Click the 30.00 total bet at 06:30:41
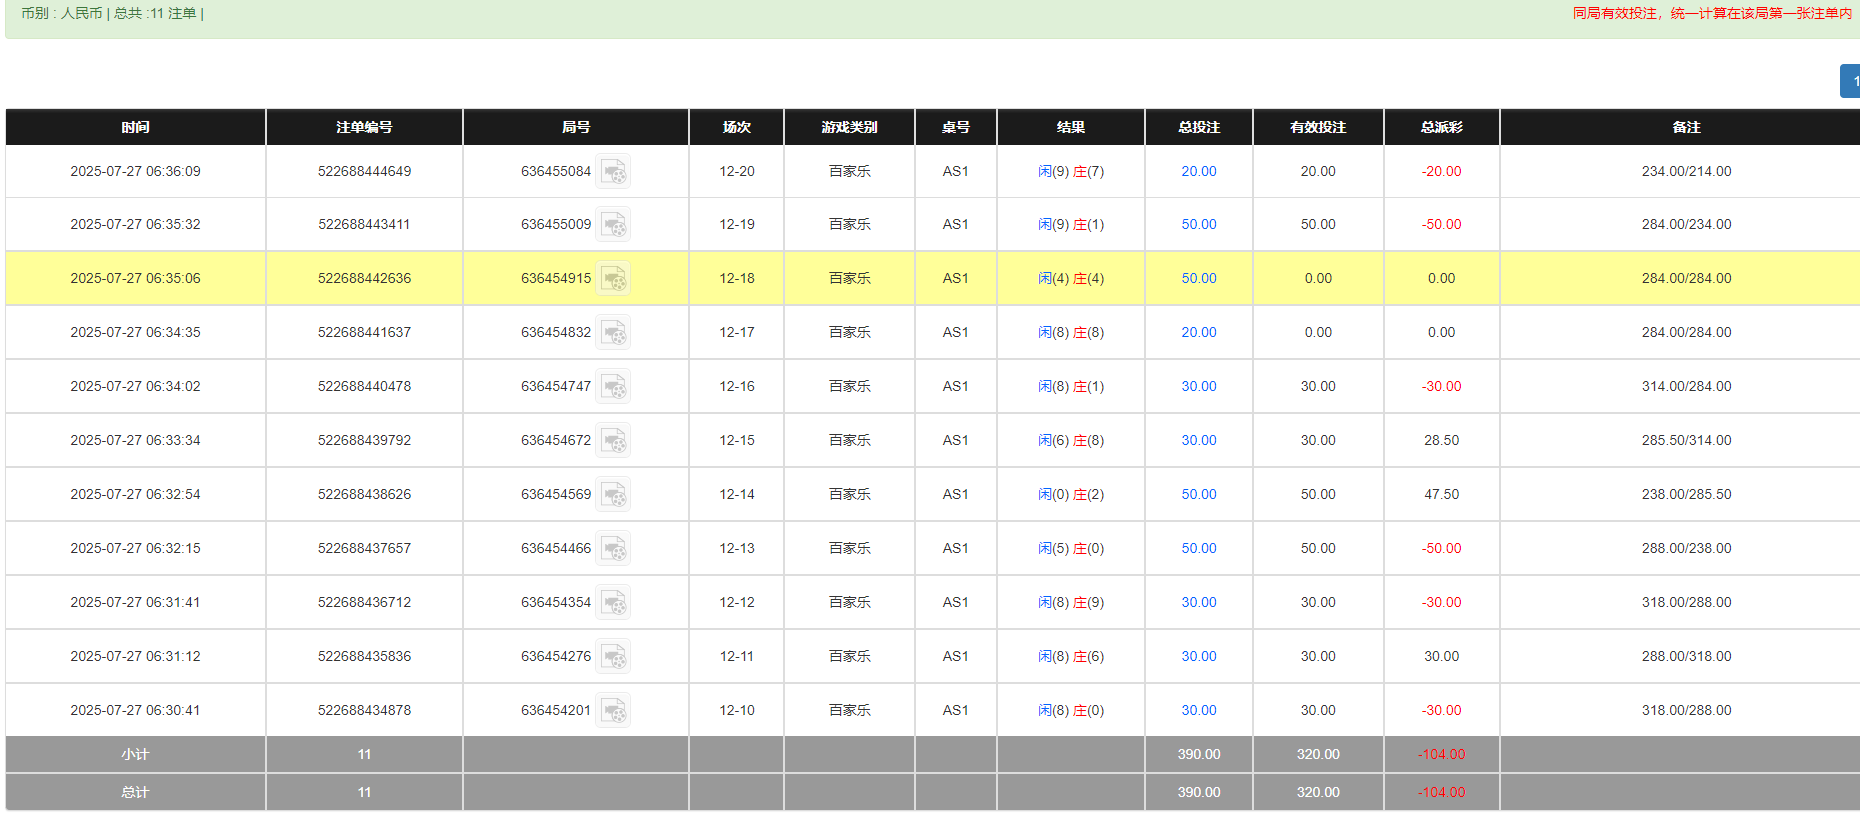 pos(1198,711)
